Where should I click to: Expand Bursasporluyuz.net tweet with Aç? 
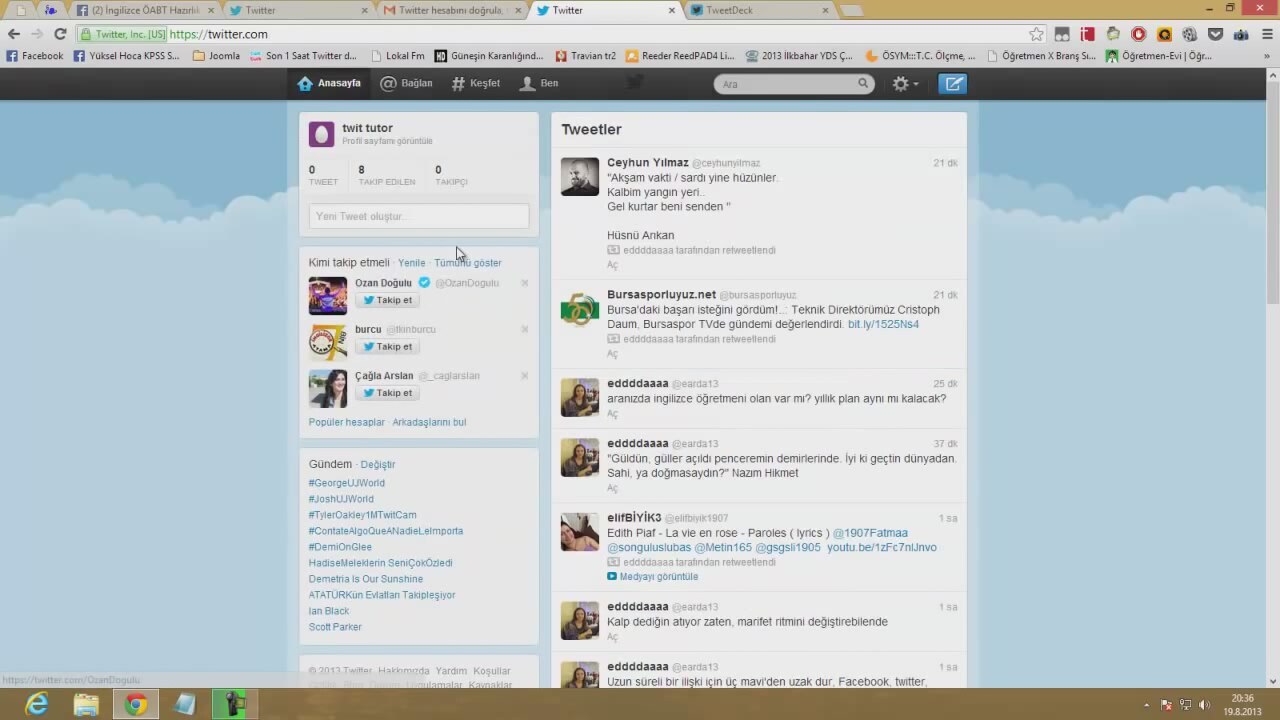613,354
